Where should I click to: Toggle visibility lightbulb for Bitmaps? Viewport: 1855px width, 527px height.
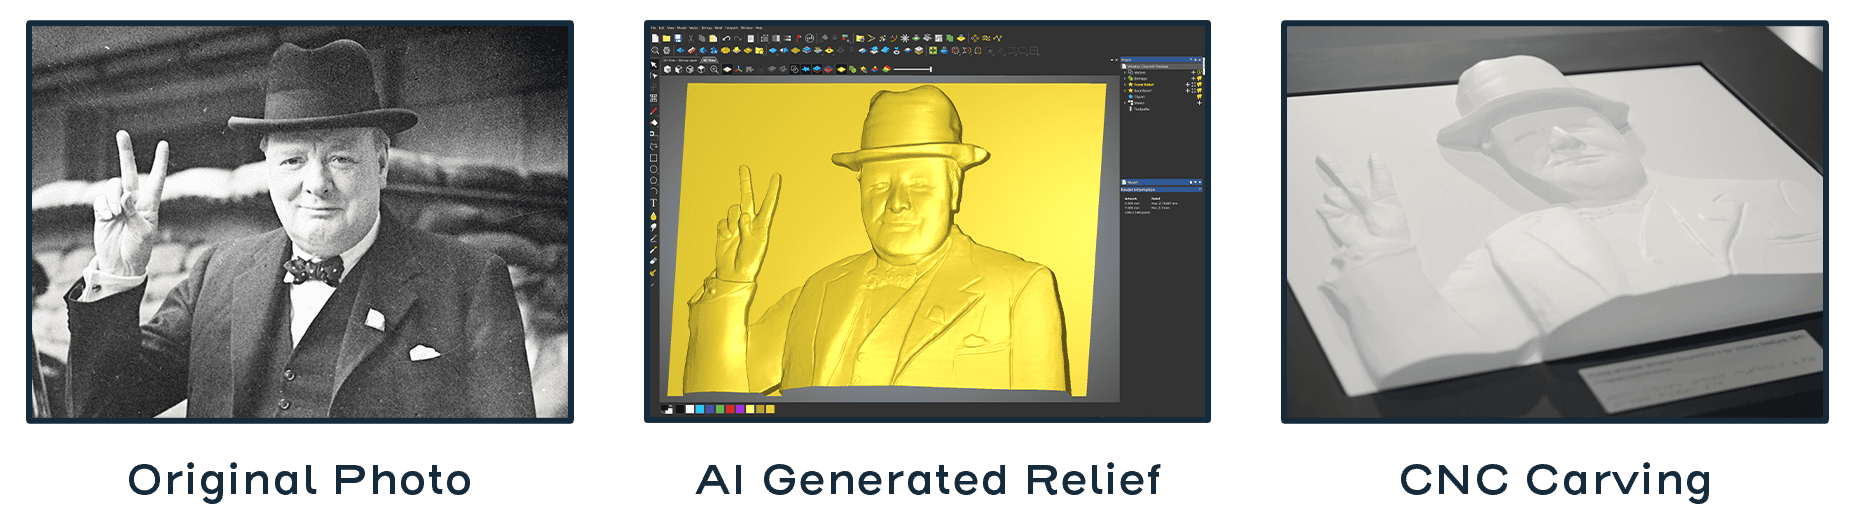(1199, 79)
